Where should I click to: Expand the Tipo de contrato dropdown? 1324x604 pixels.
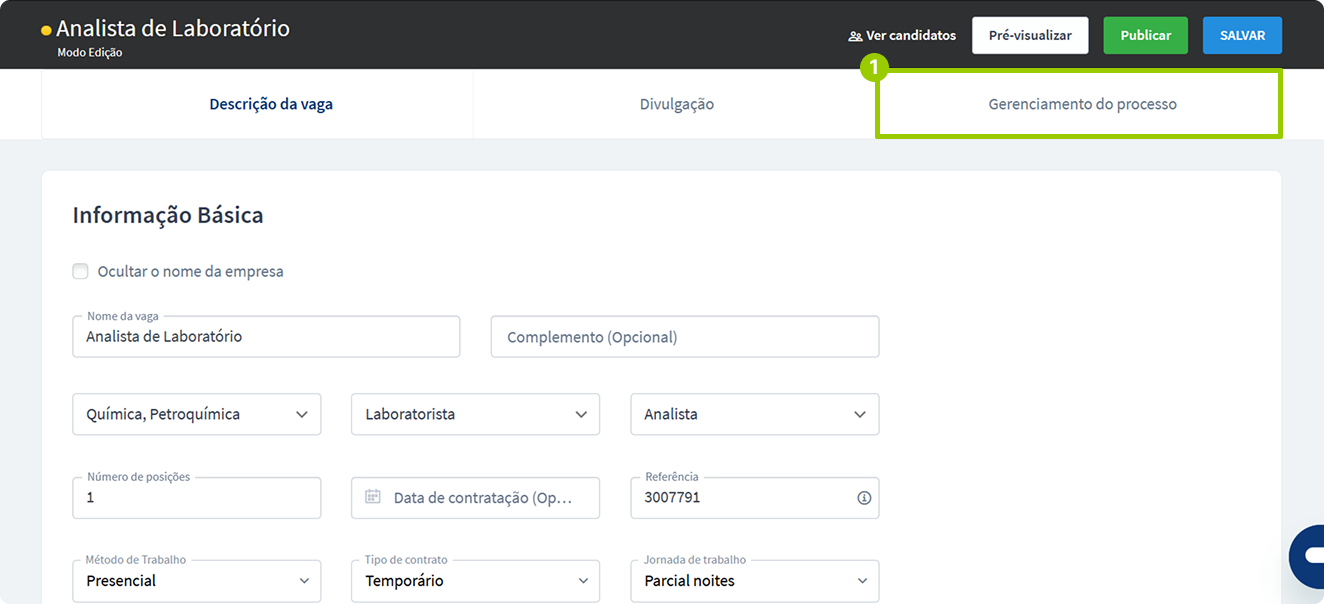(x=475, y=581)
